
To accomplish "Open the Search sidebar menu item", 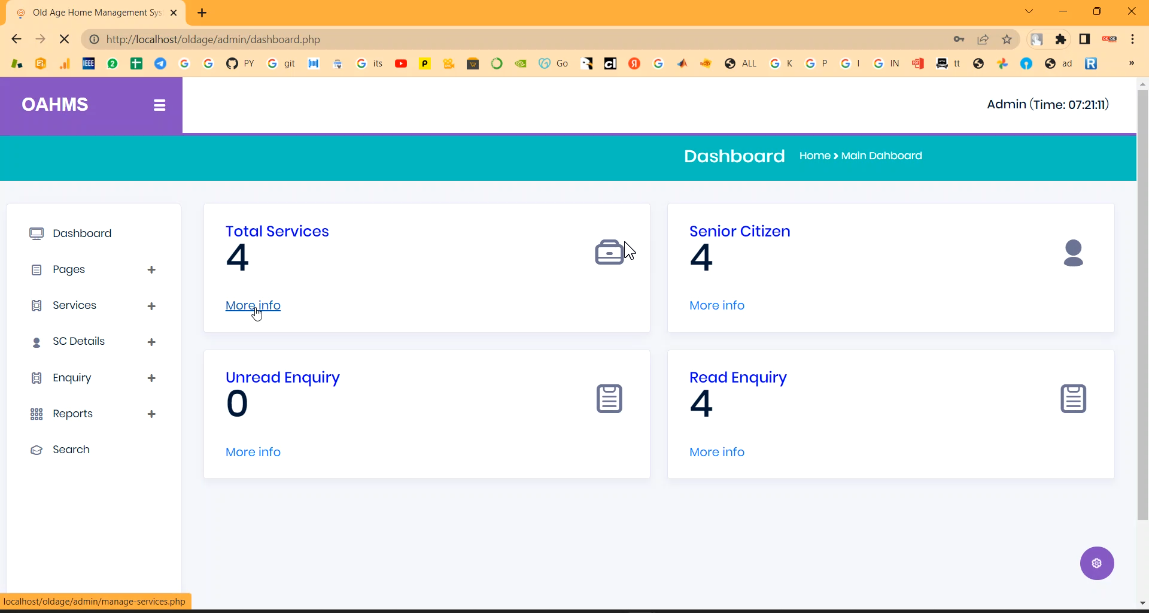I will (x=71, y=450).
